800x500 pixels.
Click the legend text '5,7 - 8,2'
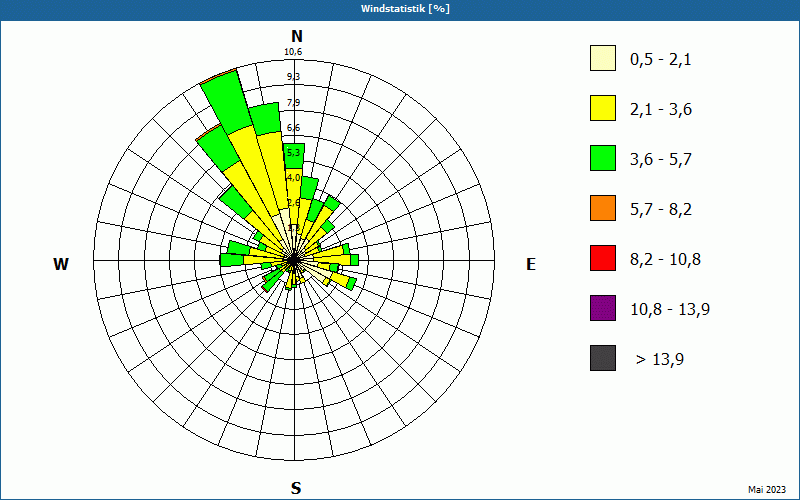click(661, 210)
